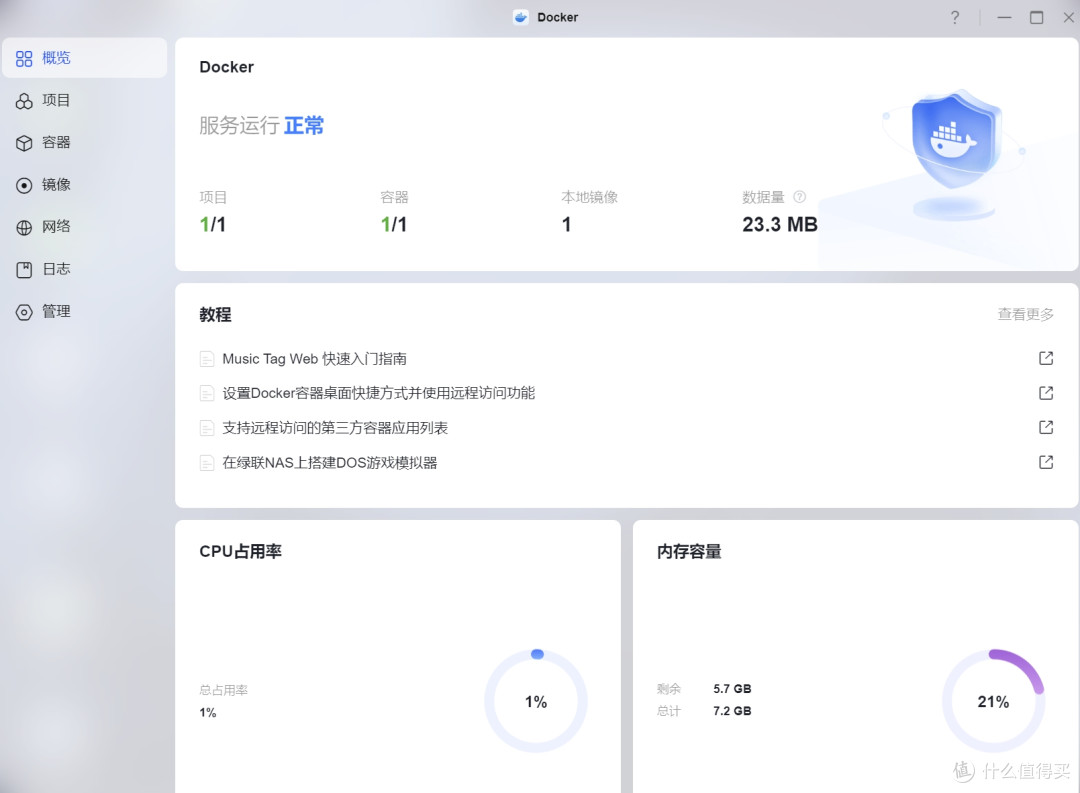1080x793 pixels.
Task: Click the 5.7 GB remaining memory value
Action: coord(732,689)
